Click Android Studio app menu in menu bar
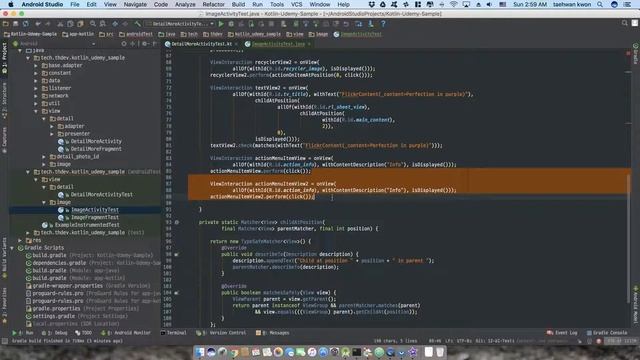 click(x=42, y=4)
